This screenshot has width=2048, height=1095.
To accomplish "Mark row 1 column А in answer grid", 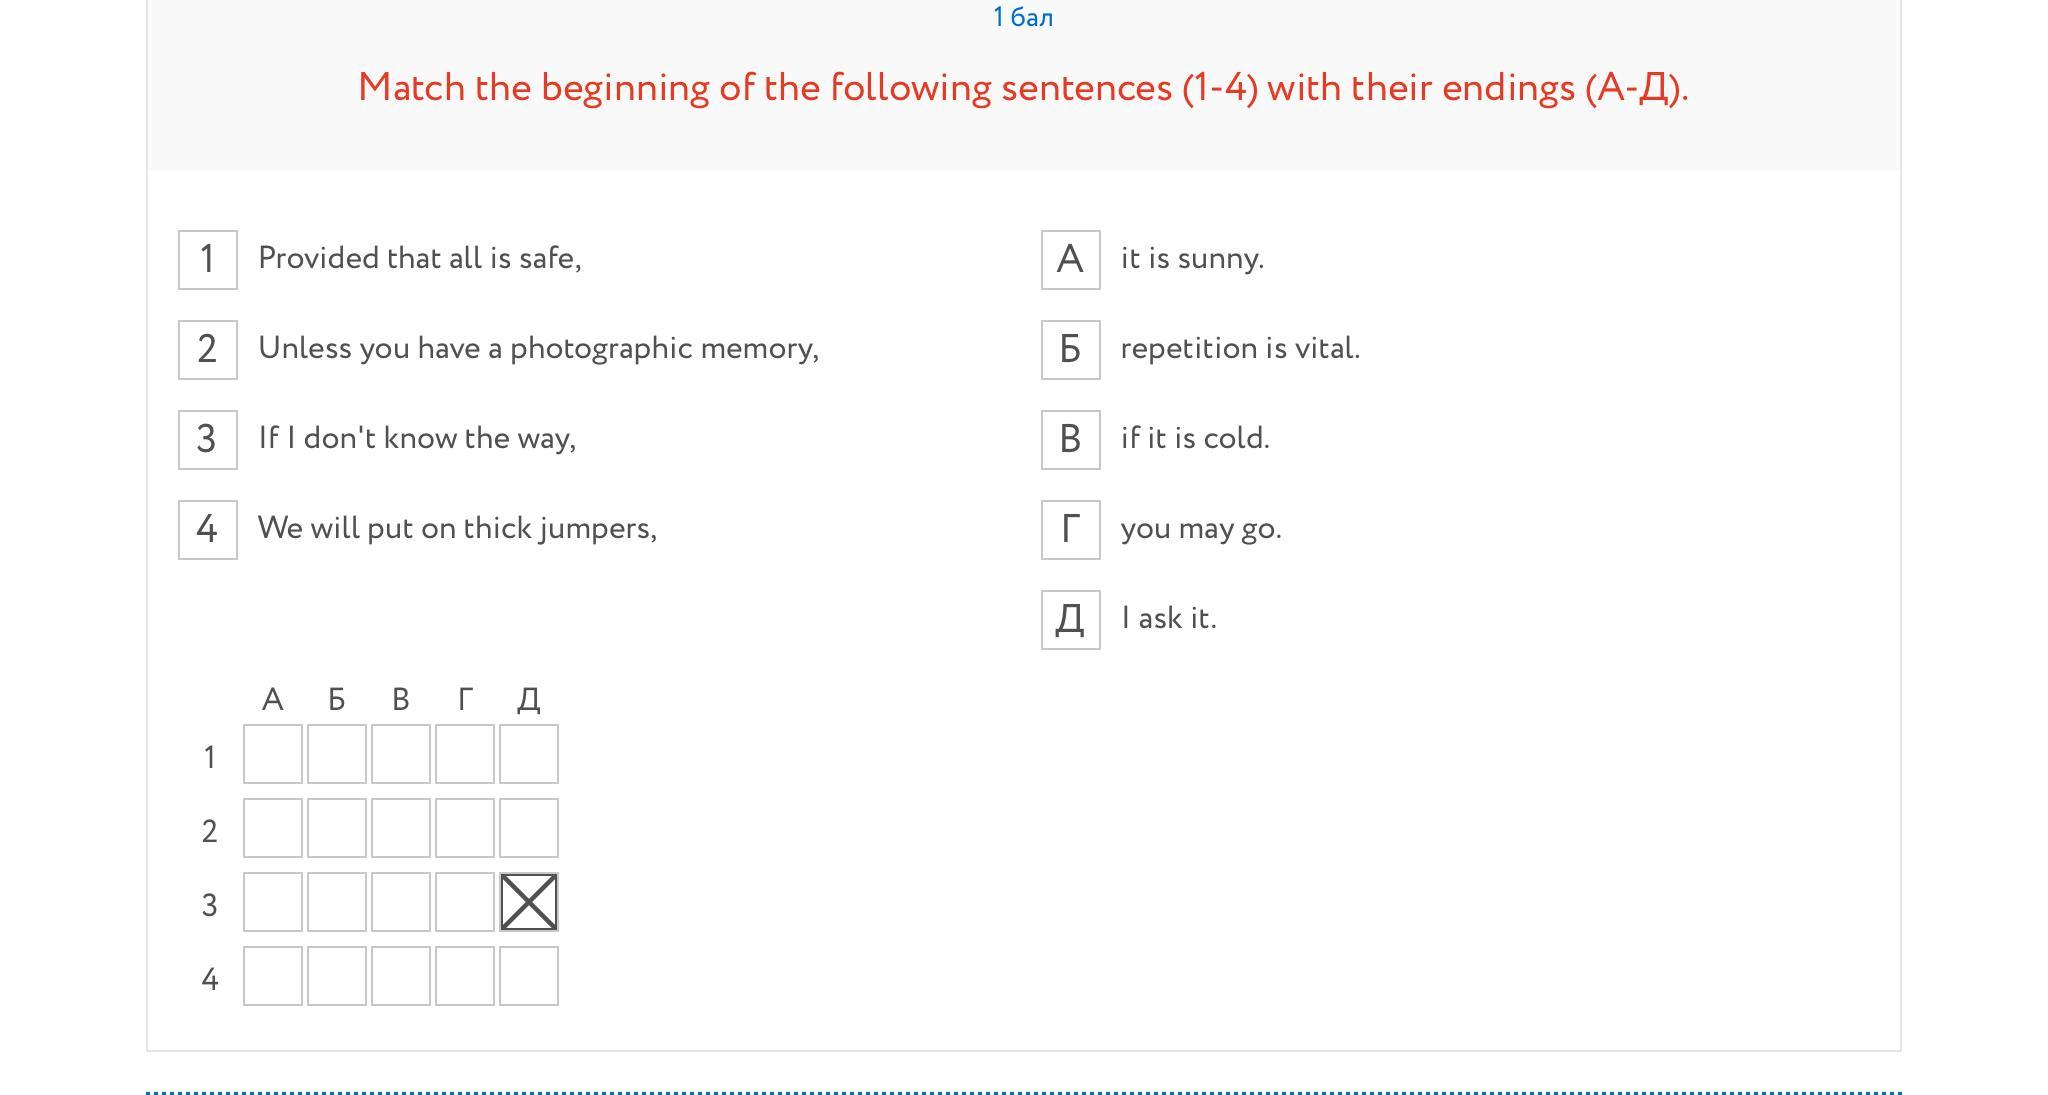I will pyautogui.click(x=273, y=754).
